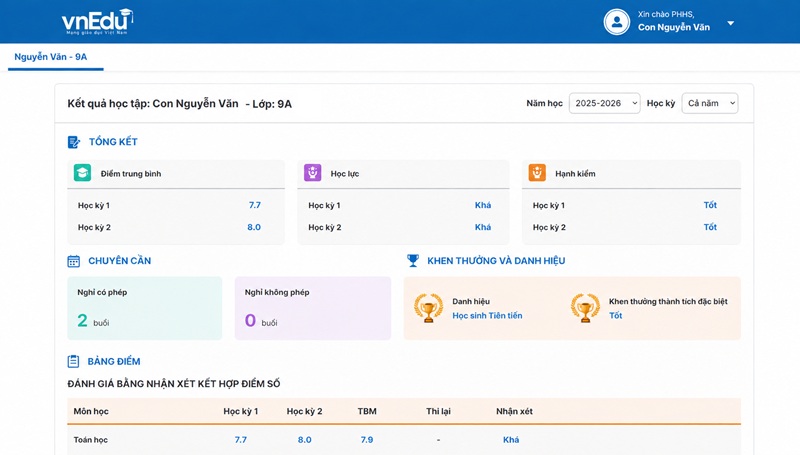Image resolution: width=800 pixels, height=455 pixels.
Task: Click the blue trophy icon
Action: (413, 261)
